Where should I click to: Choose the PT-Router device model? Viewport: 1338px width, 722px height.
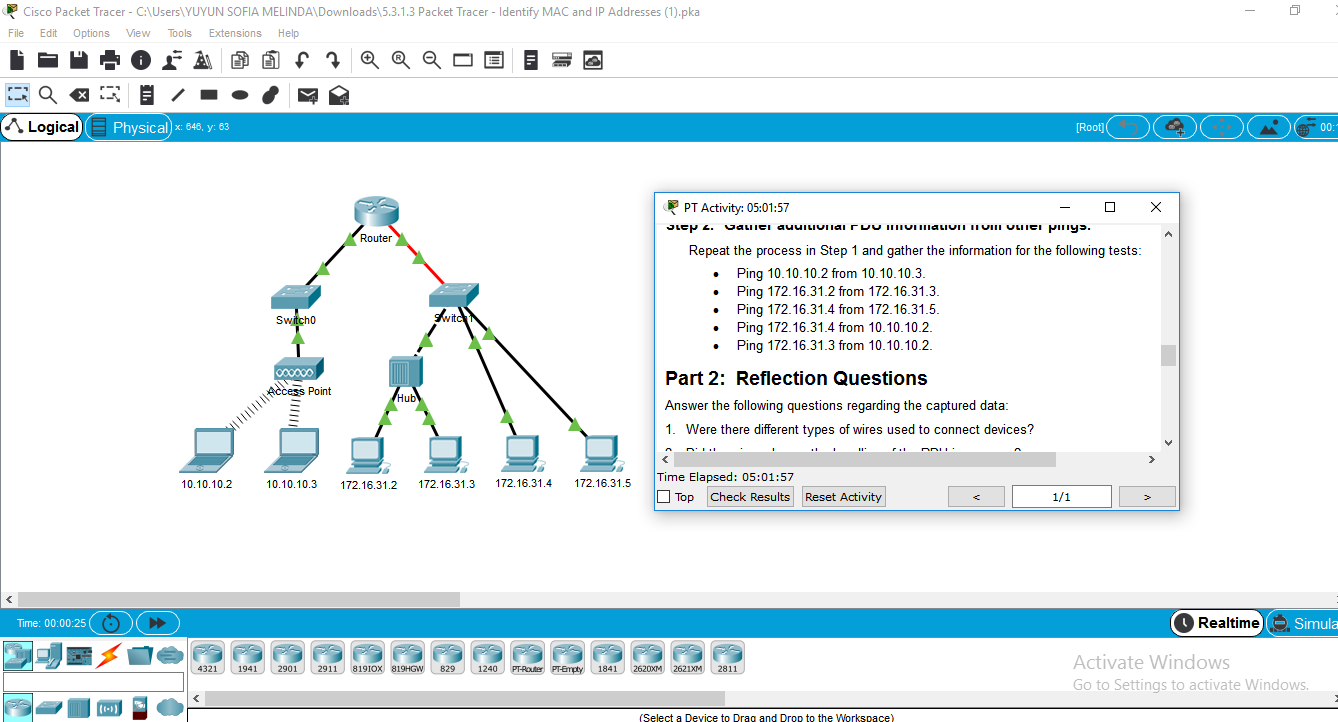coord(527,657)
